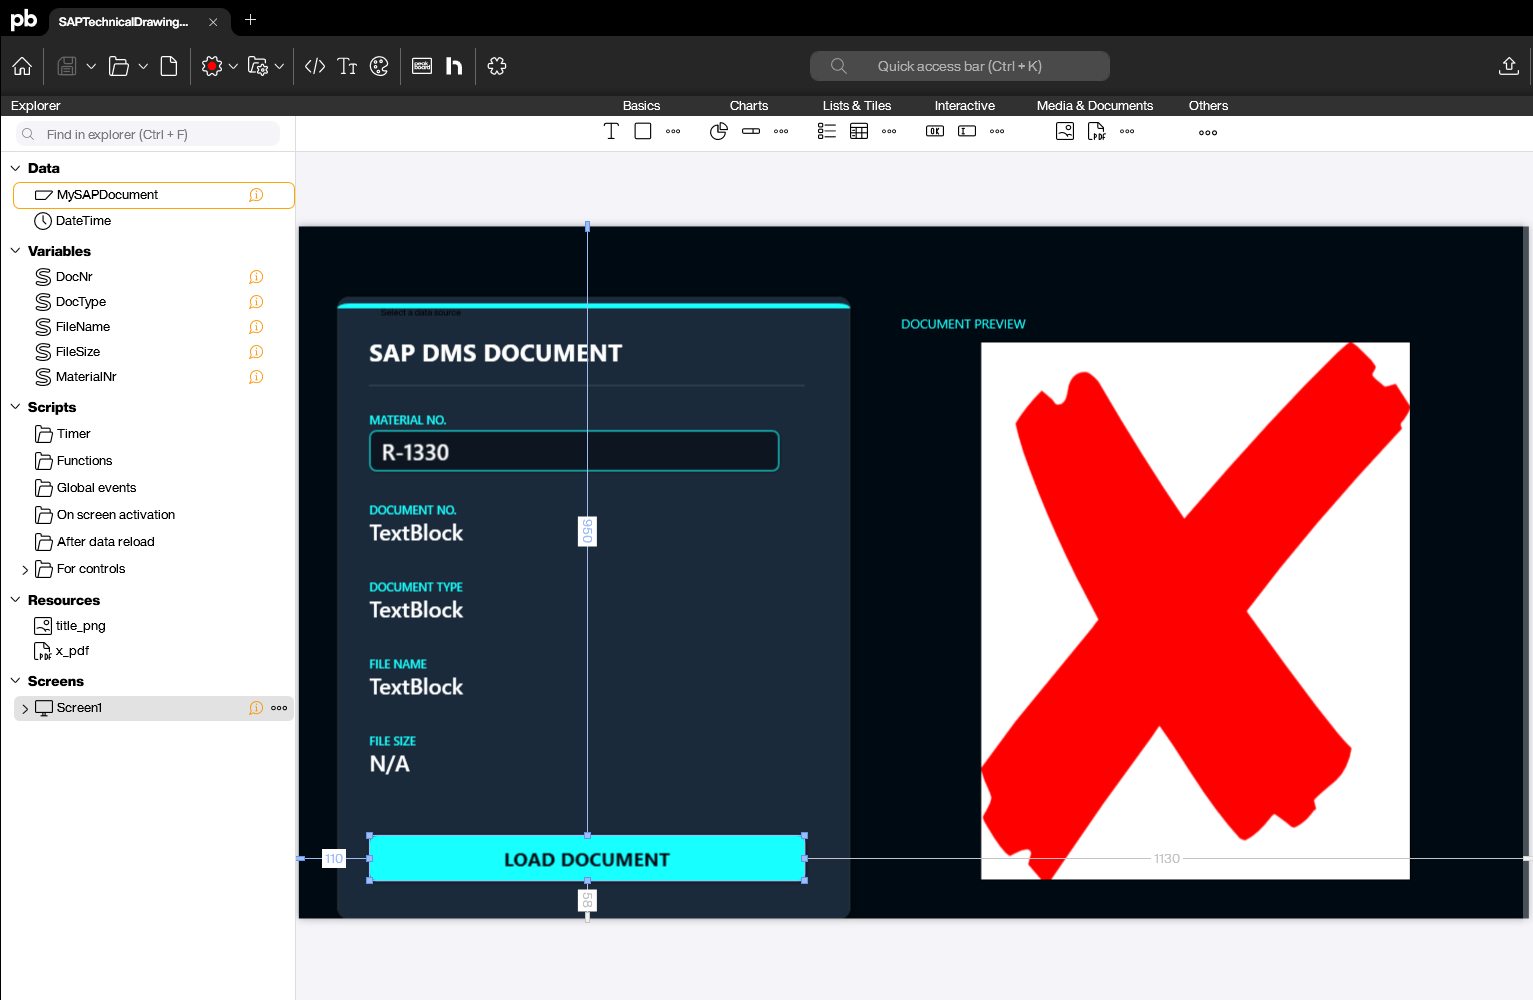Click the Hub 'h' icon
Image resolution: width=1533 pixels, height=1000 pixels.
click(454, 66)
